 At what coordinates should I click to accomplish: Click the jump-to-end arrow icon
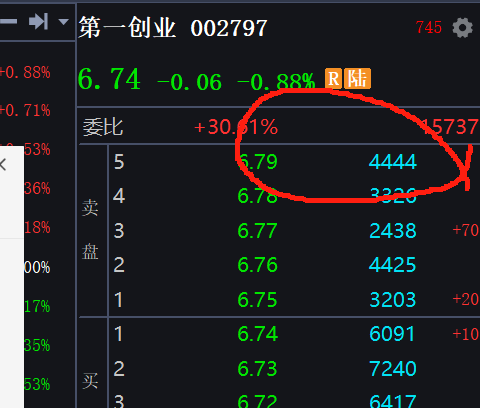38,22
